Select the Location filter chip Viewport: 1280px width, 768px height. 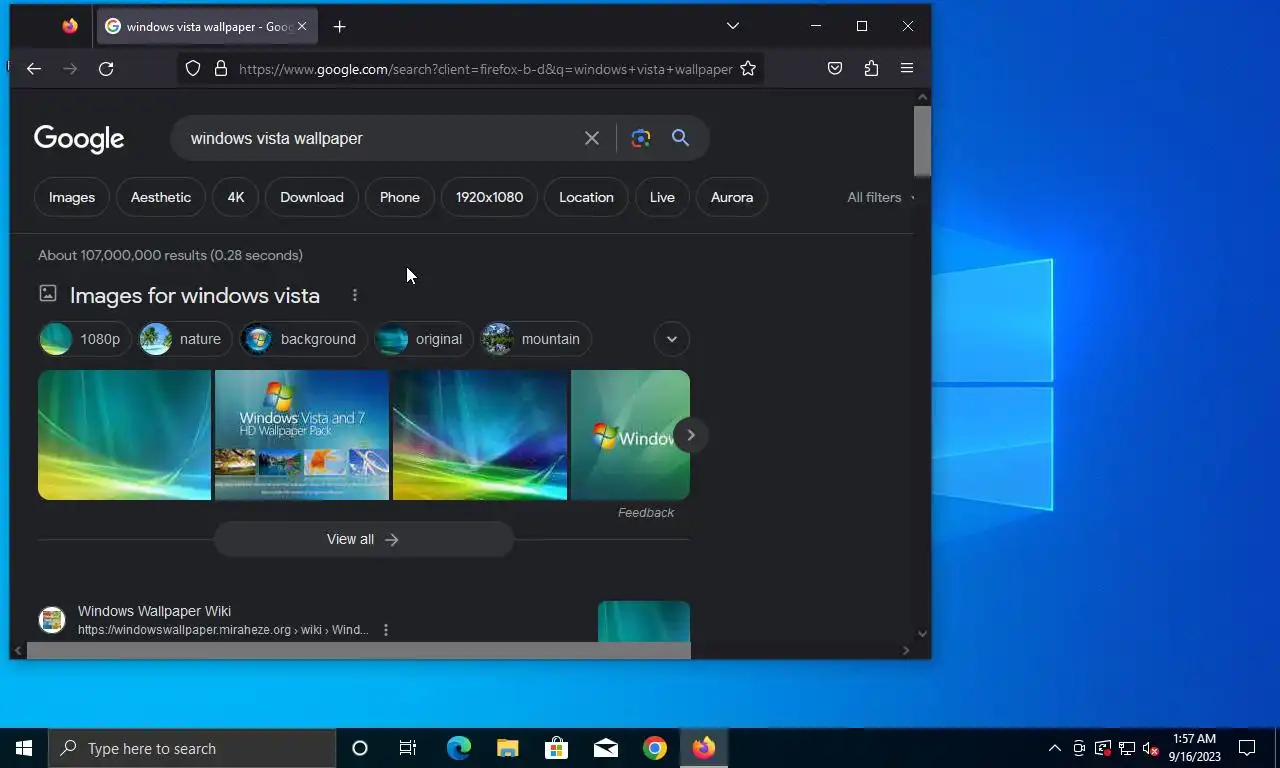coord(586,197)
